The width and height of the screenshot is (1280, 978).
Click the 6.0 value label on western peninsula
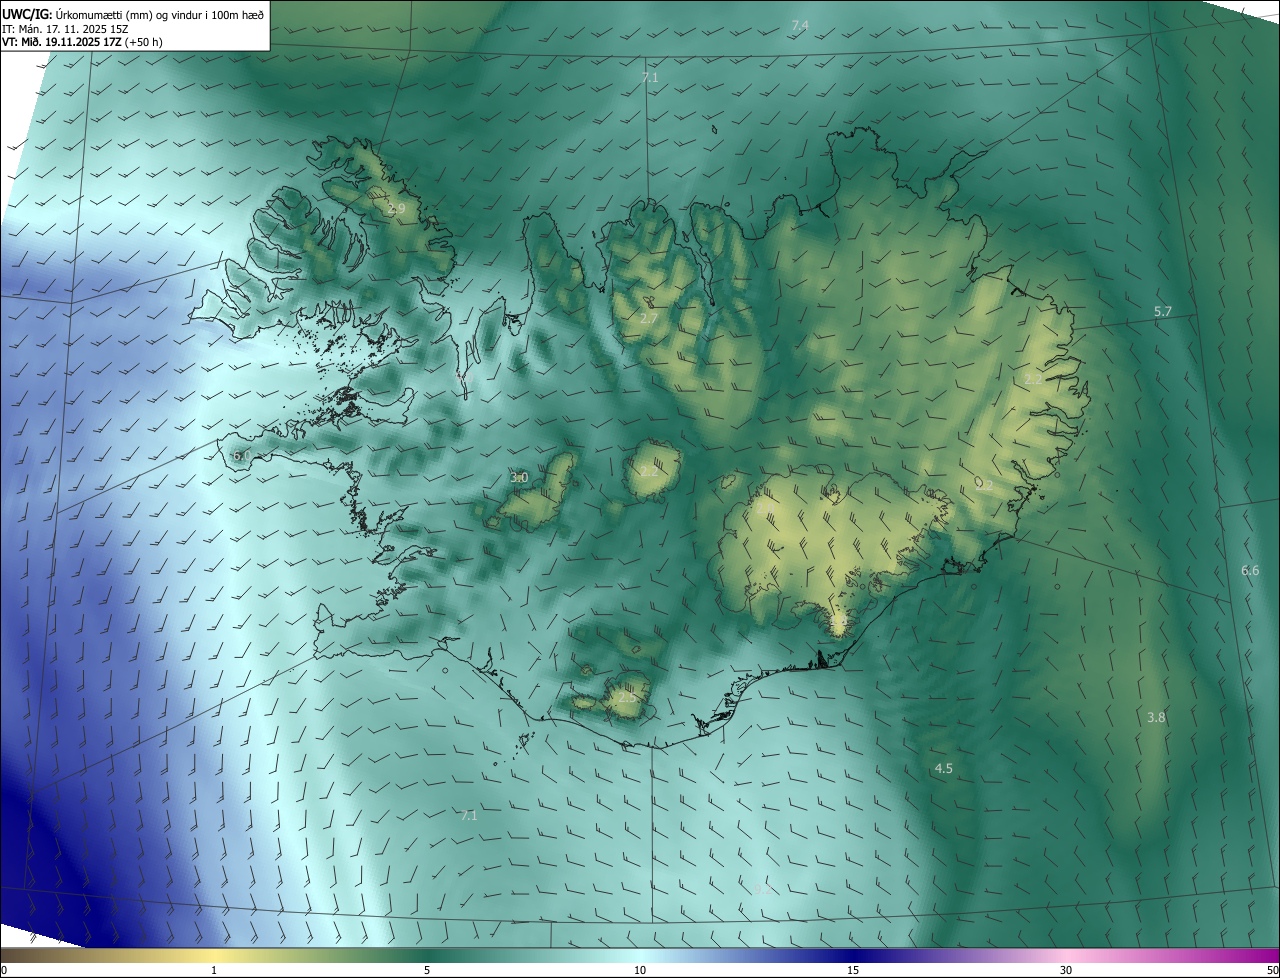click(x=241, y=456)
